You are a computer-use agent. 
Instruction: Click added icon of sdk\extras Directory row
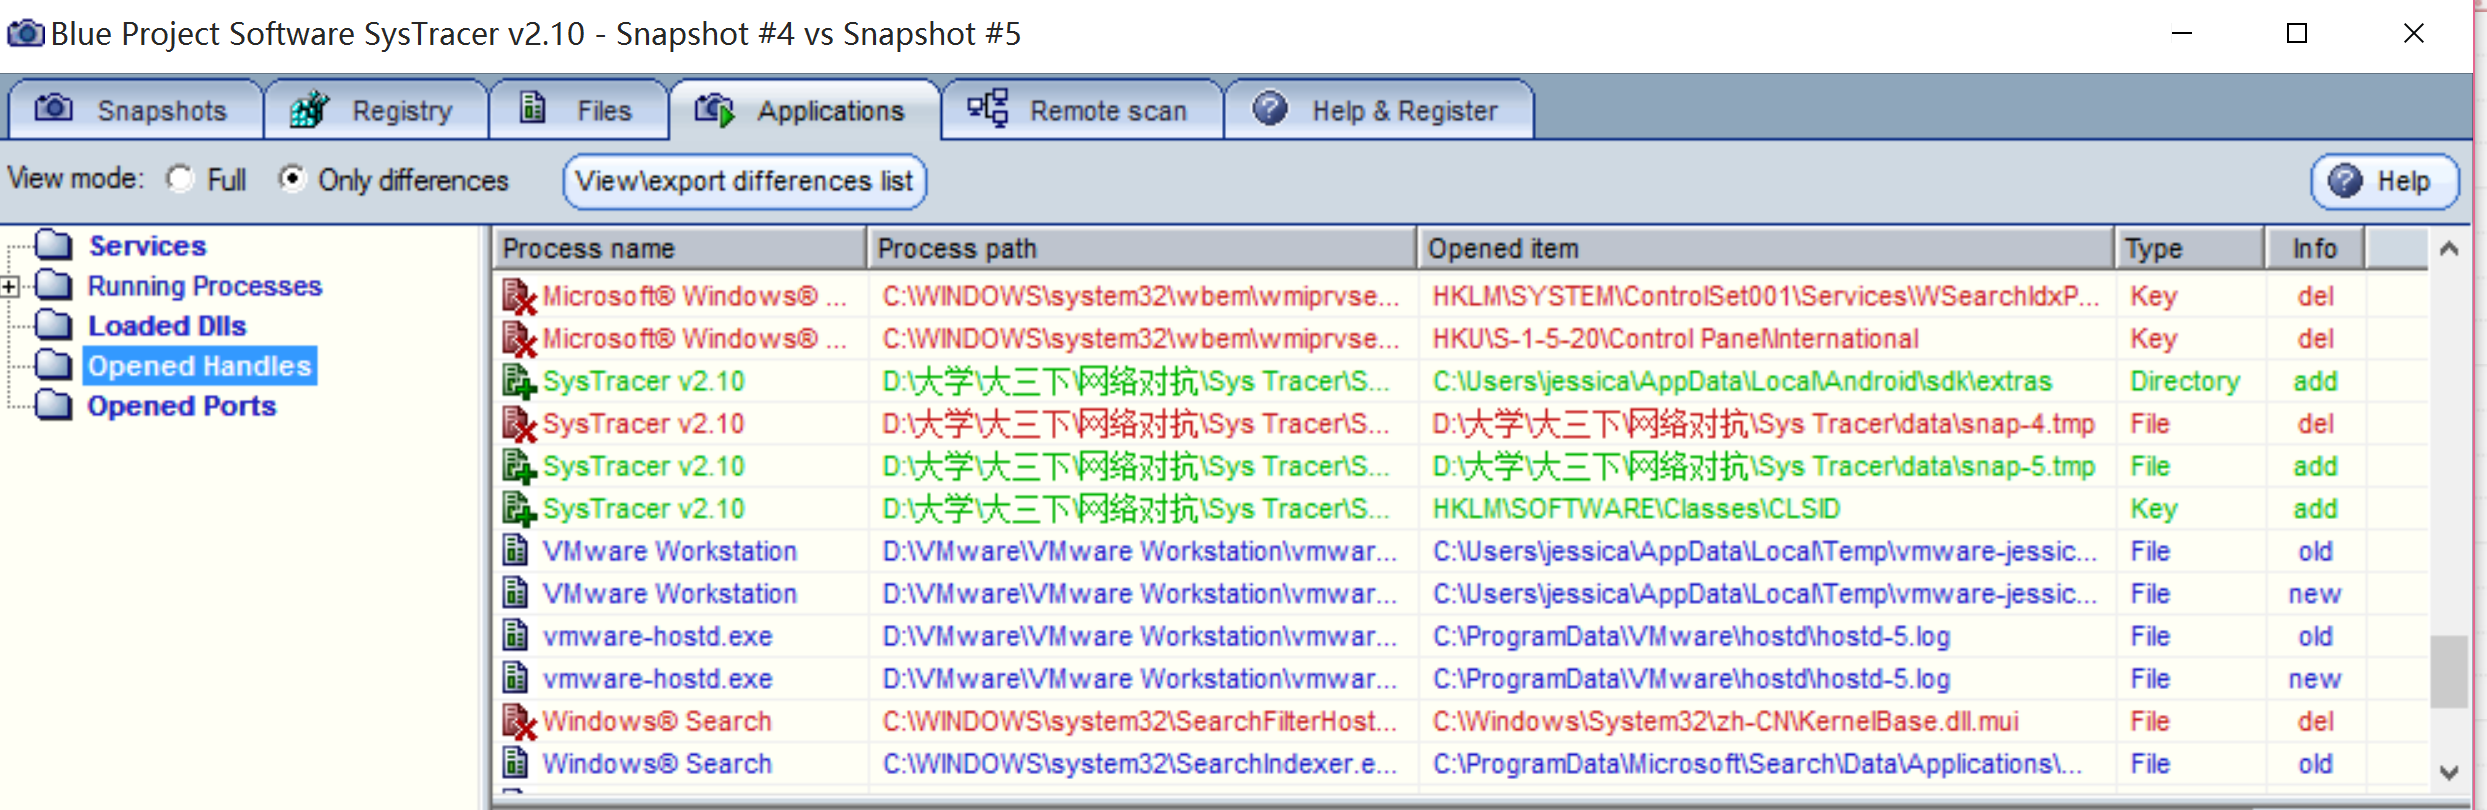coord(519,382)
